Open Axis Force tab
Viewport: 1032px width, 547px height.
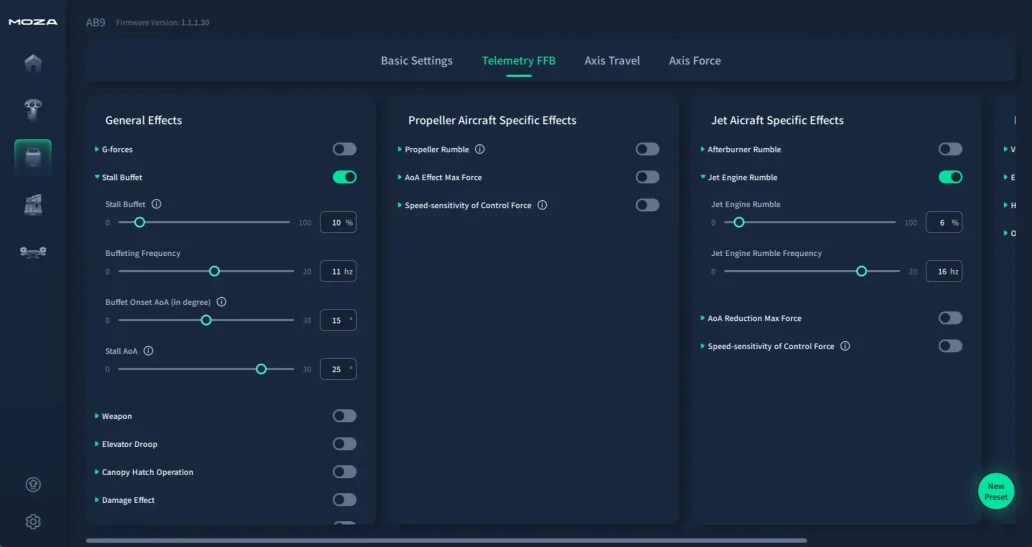pos(695,61)
